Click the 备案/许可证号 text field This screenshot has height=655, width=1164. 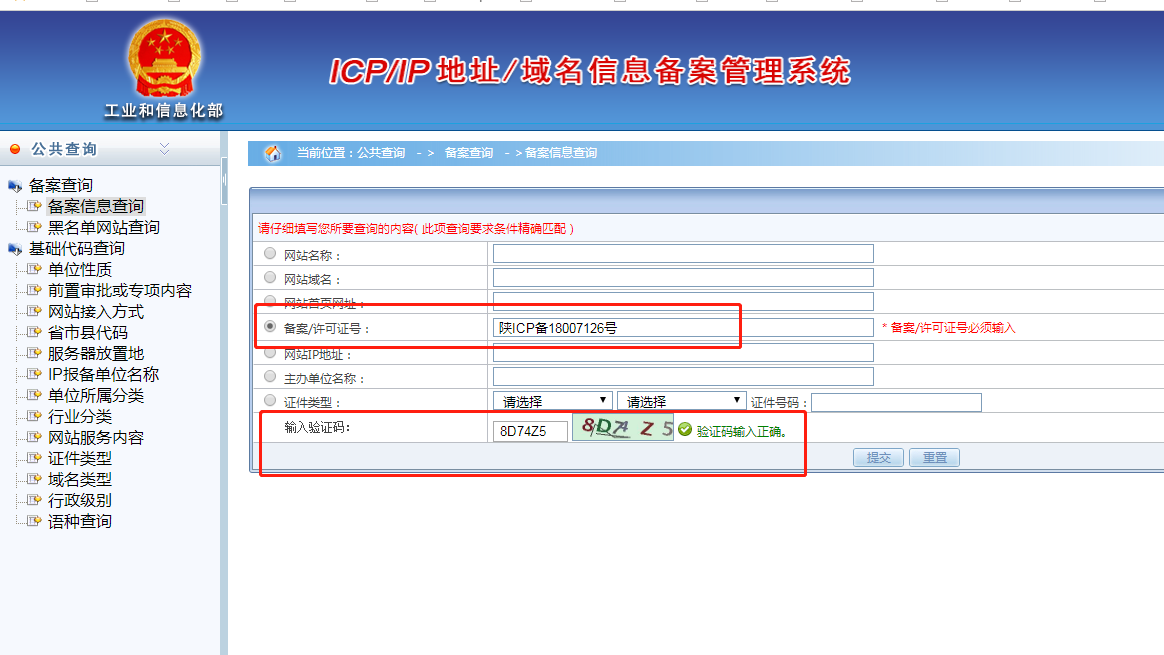coord(683,328)
